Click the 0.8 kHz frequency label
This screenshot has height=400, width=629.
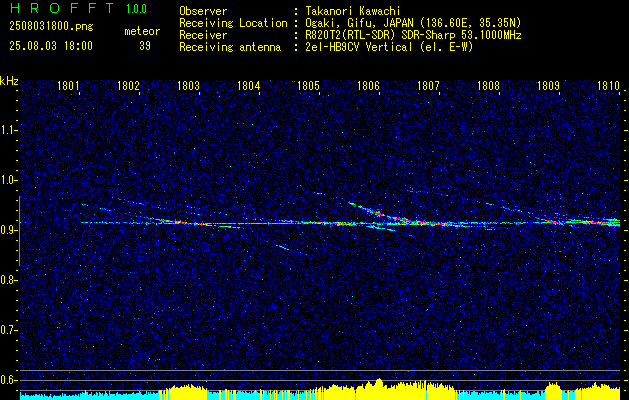coord(9,280)
